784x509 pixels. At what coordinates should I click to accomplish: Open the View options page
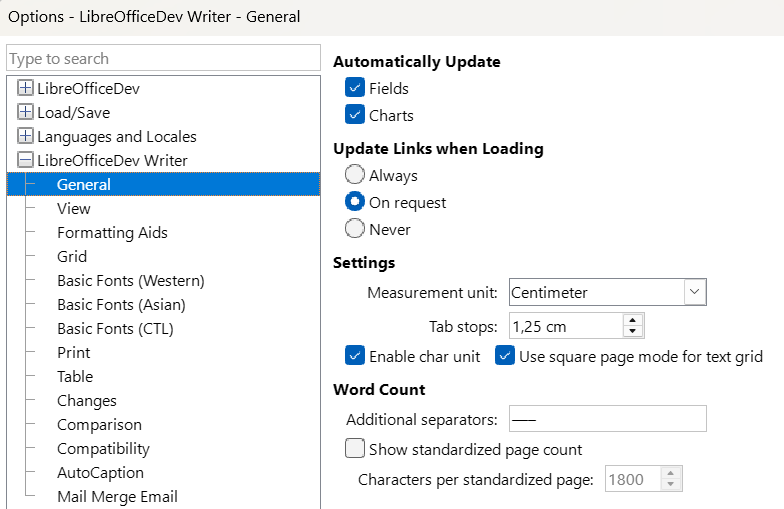74,208
